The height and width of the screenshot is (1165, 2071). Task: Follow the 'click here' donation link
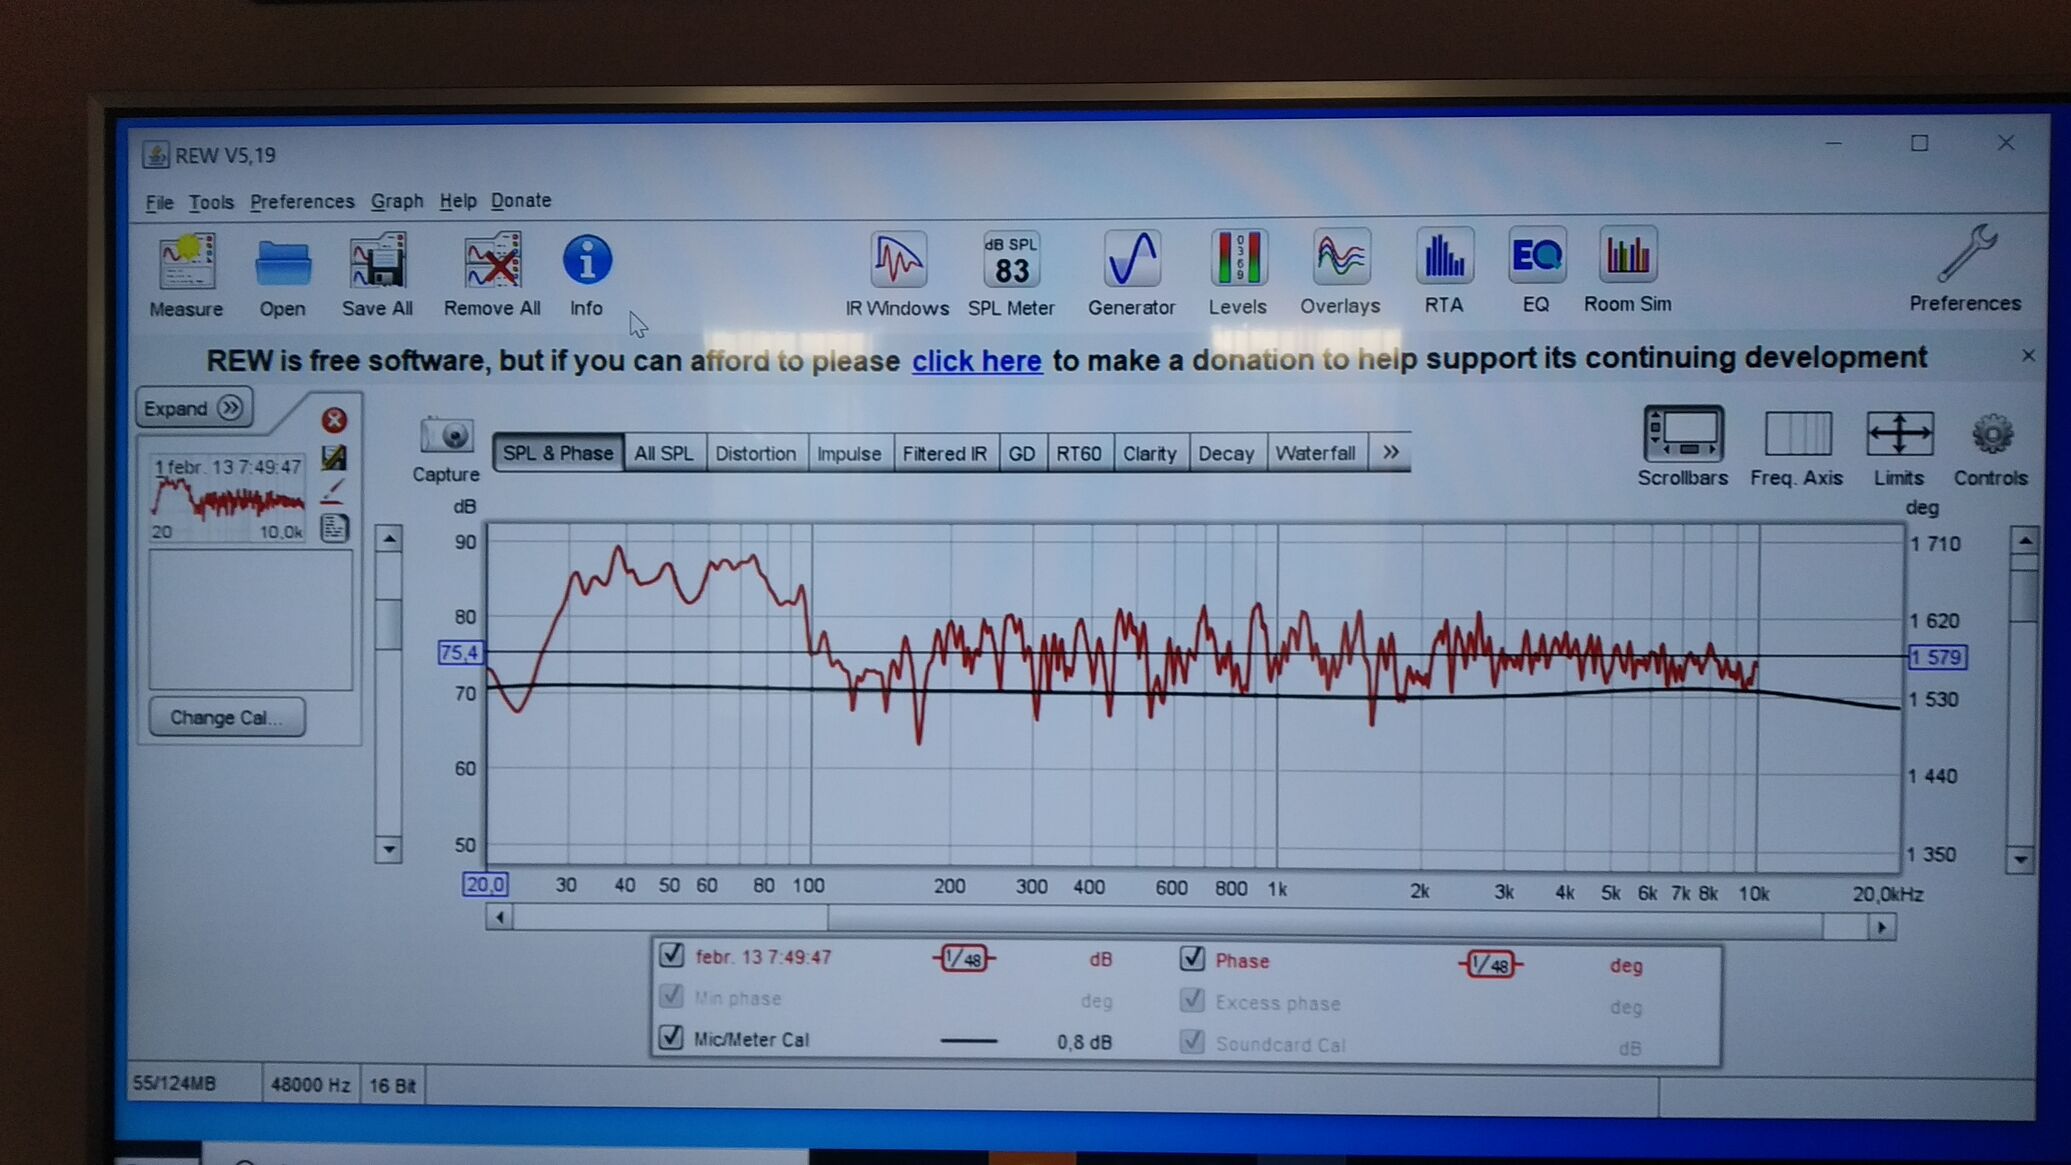pyautogui.click(x=976, y=361)
